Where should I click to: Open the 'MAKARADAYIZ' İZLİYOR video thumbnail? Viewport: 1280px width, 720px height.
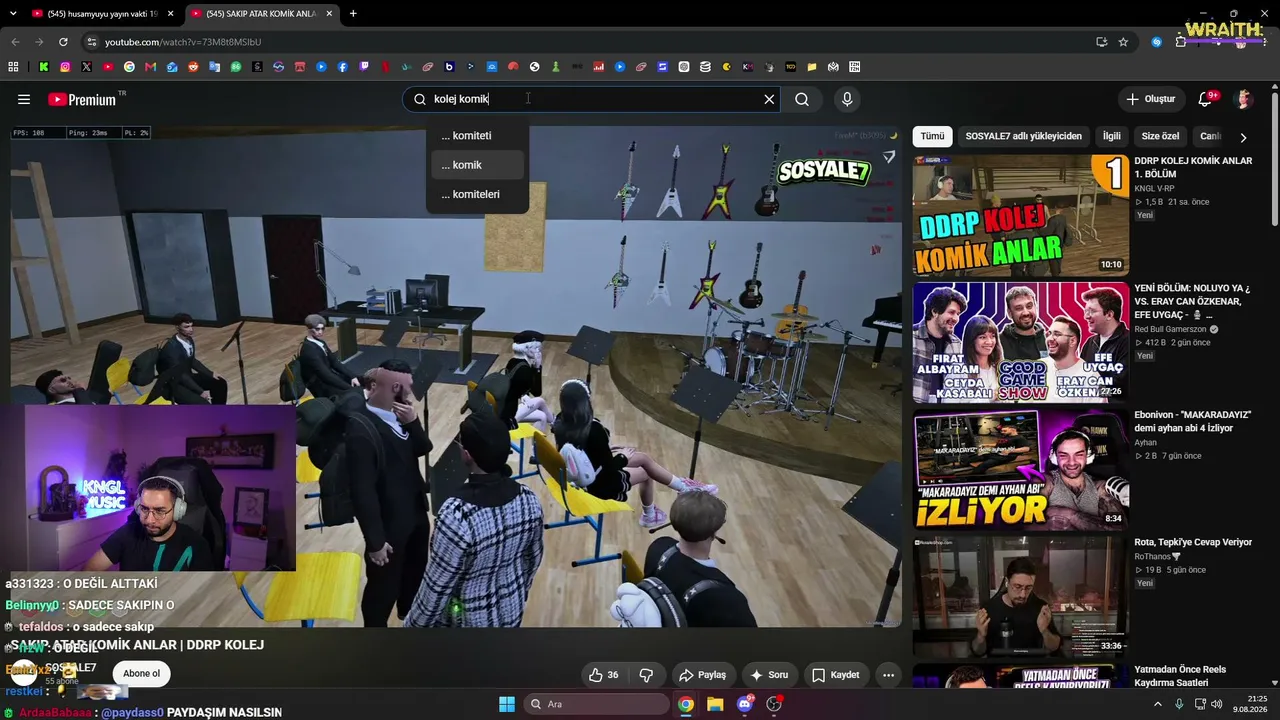coord(1020,469)
